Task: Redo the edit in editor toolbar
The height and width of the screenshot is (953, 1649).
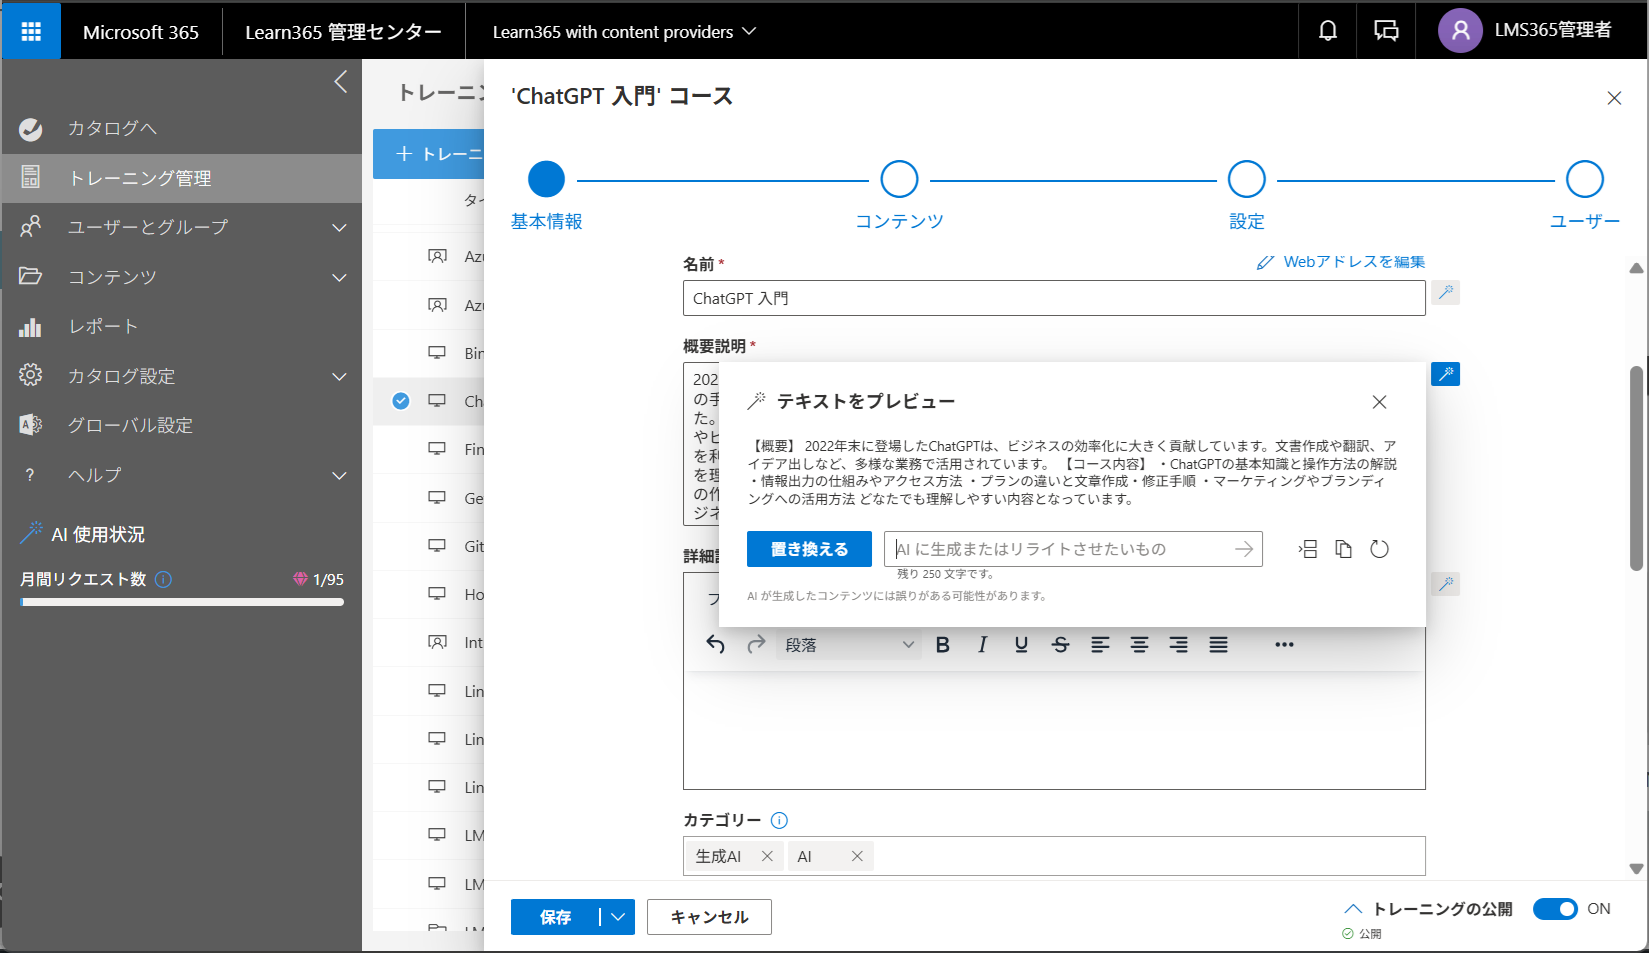Action: pos(756,645)
